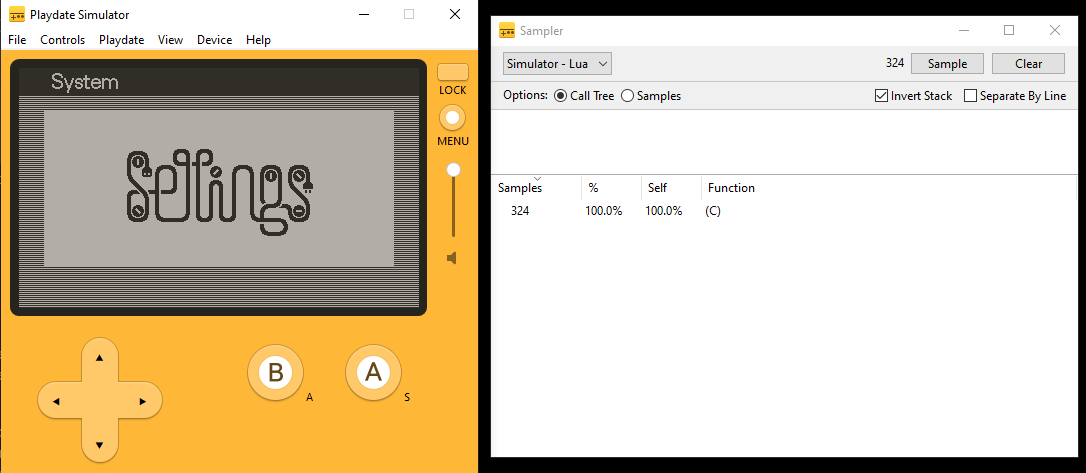
Task: Click the round MENU button
Action: point(452,118)
